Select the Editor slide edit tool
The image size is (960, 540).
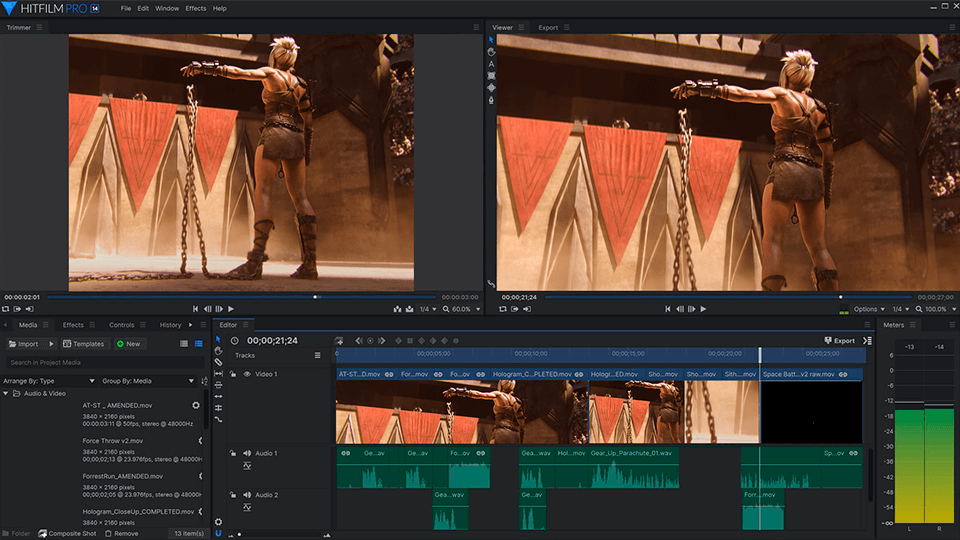tap(218, 385)
